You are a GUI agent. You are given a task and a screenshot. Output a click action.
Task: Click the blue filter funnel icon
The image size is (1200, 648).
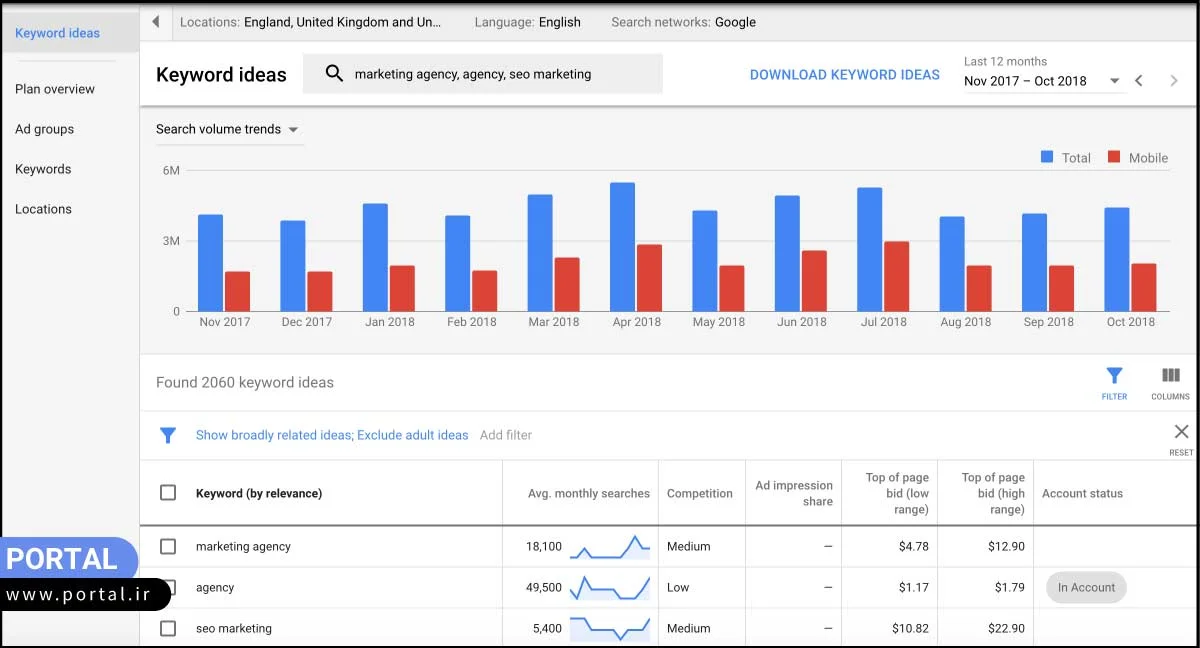[168, 435]
